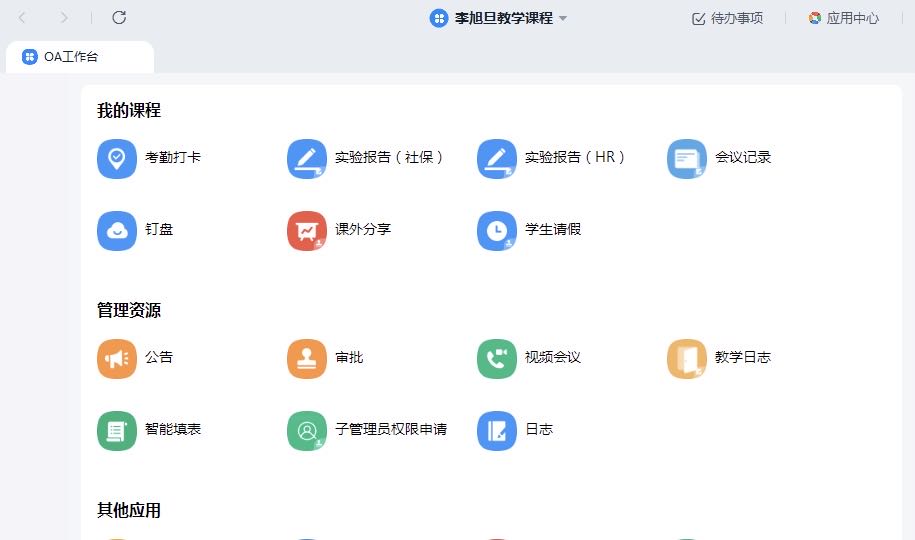The width and height of the screenshot is (915, 540).
Task: Launch the 智能填表 smart form icon
Action: point(117,431)
